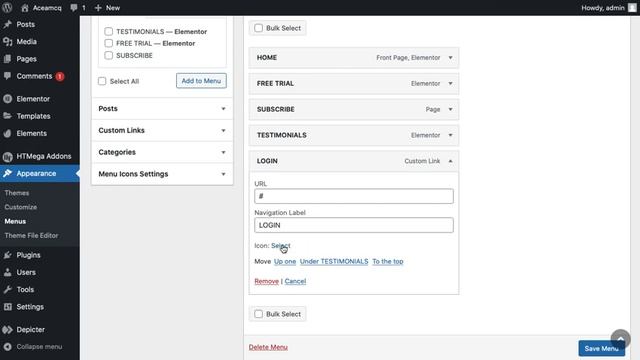This screenshot has width=640, height=360.
Task: Expand the Categories panel arrow
Action: coord(223,152)
